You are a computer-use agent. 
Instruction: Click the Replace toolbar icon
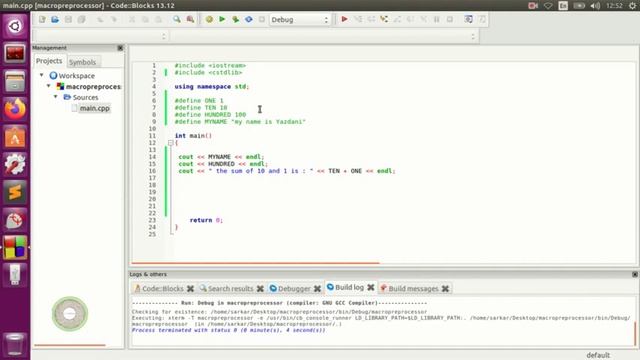pyautogui.click(x=190, y=19)
